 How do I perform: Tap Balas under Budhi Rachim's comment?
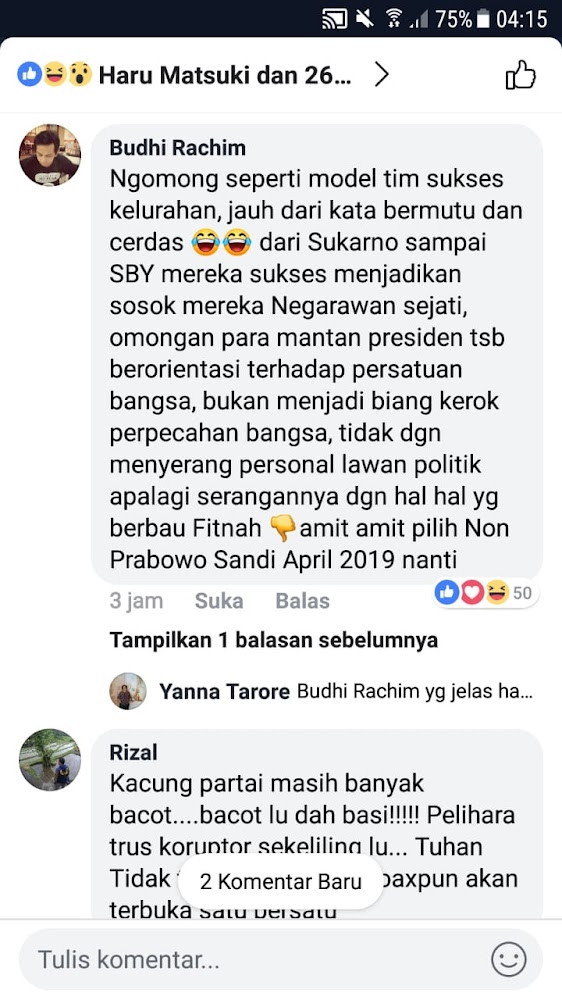point(302,601)
